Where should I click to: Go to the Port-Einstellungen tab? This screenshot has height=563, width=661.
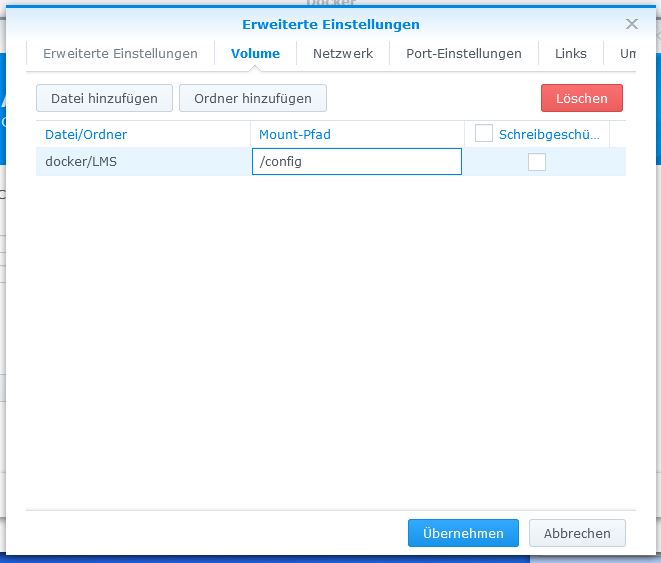tap(463, 54)
